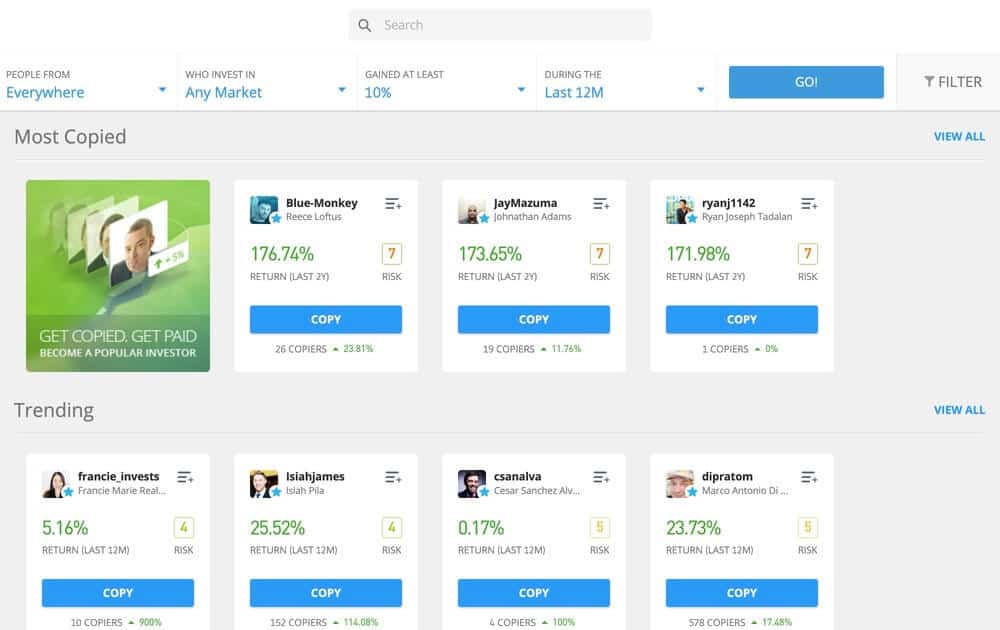
Task: Open JayMazuma profile avatar
Action: coord(472,210)
